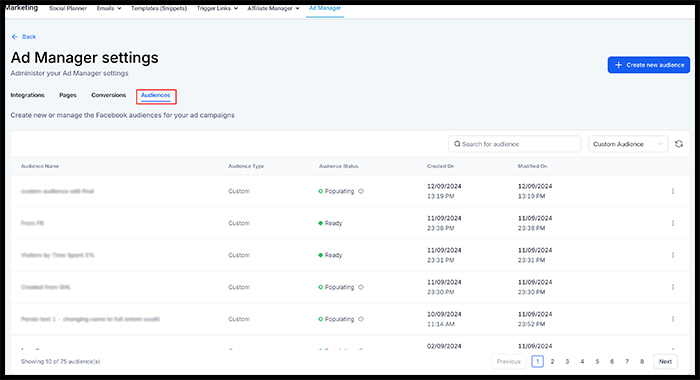
Task: Click Modified On time 23:52 PM
Action: 531,324
